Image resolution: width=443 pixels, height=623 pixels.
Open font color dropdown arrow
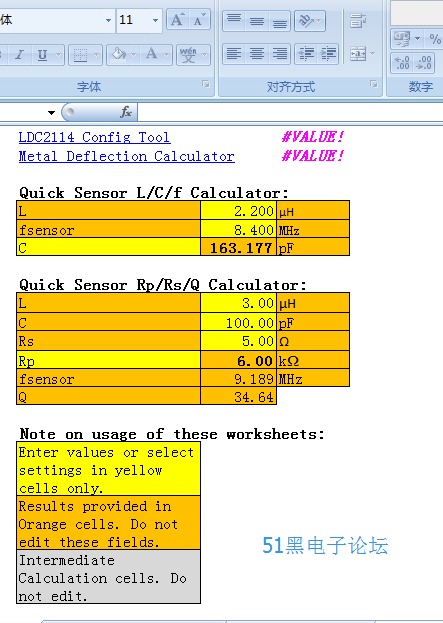click(x=167, y=54)
